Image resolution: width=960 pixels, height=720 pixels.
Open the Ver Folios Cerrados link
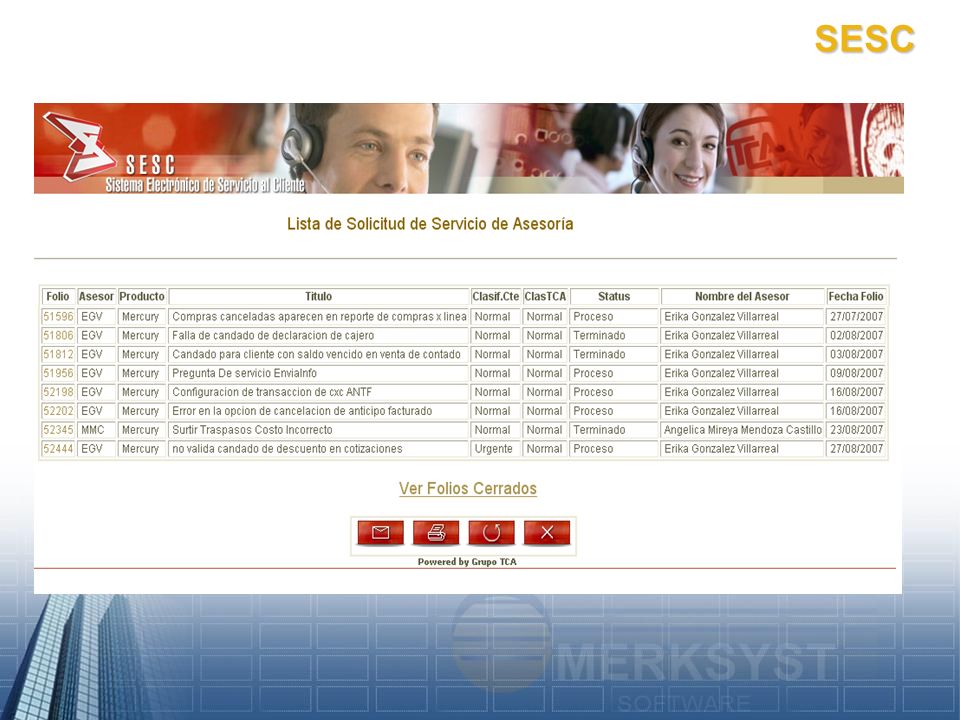[468, 489]
